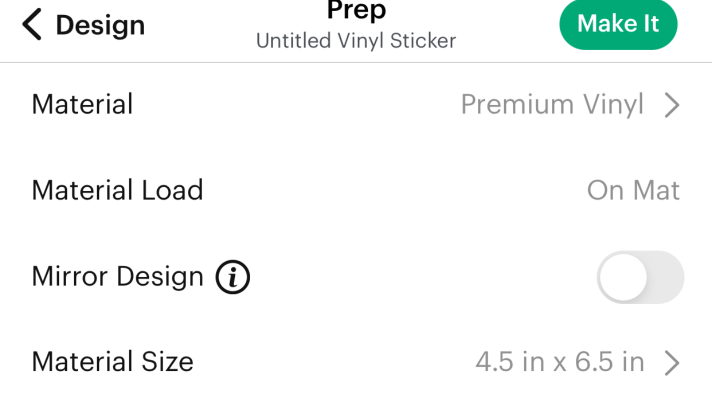Select the Material Size row label

(113, 362)
